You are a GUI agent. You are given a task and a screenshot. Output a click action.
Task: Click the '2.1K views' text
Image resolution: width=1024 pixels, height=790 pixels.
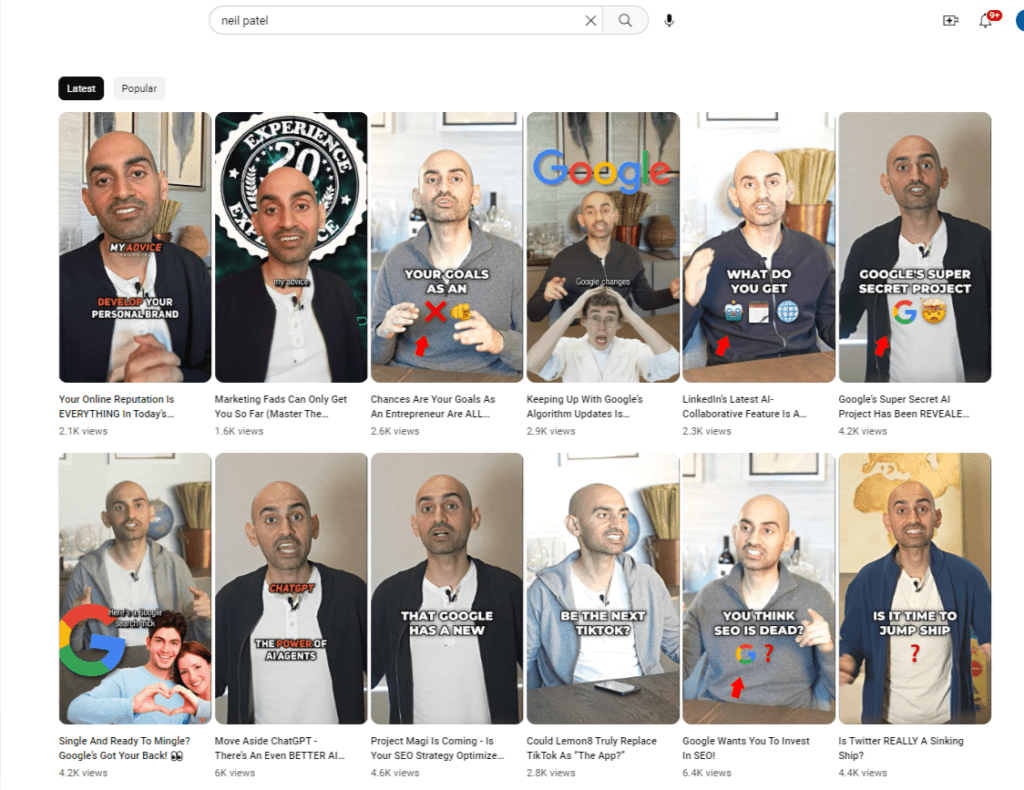(x=83, y=431)
